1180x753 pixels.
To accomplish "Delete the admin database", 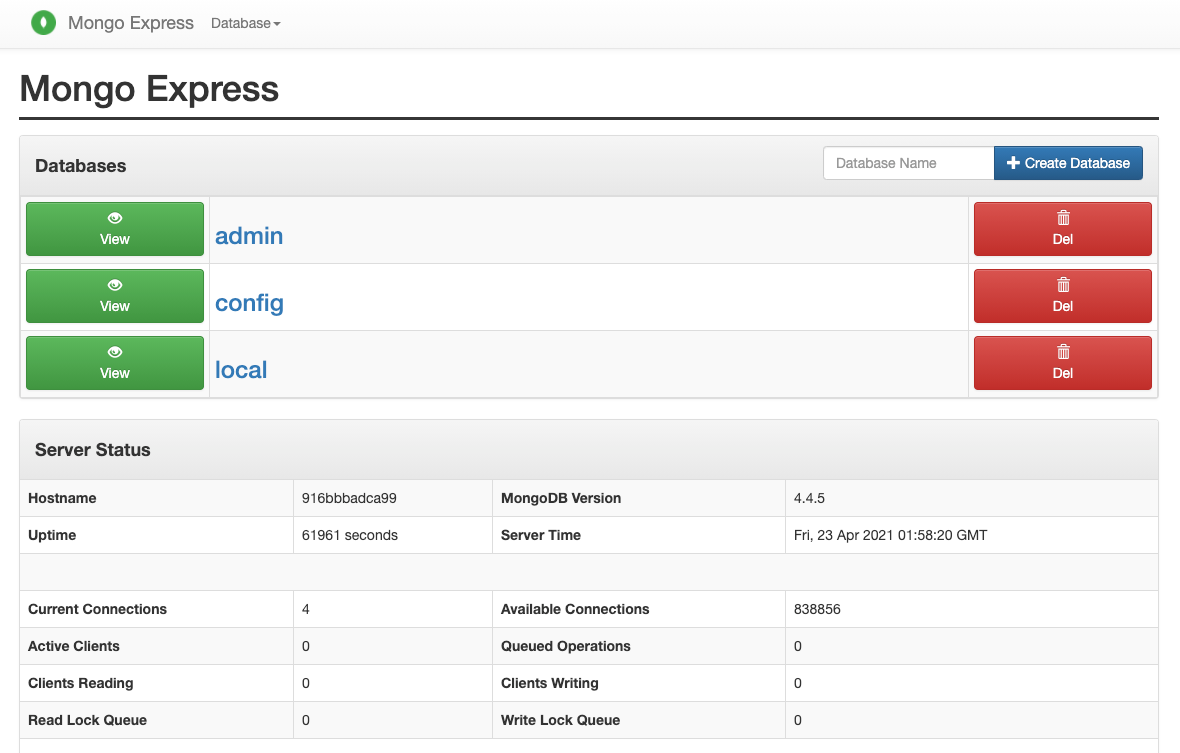I will 1063,229.
